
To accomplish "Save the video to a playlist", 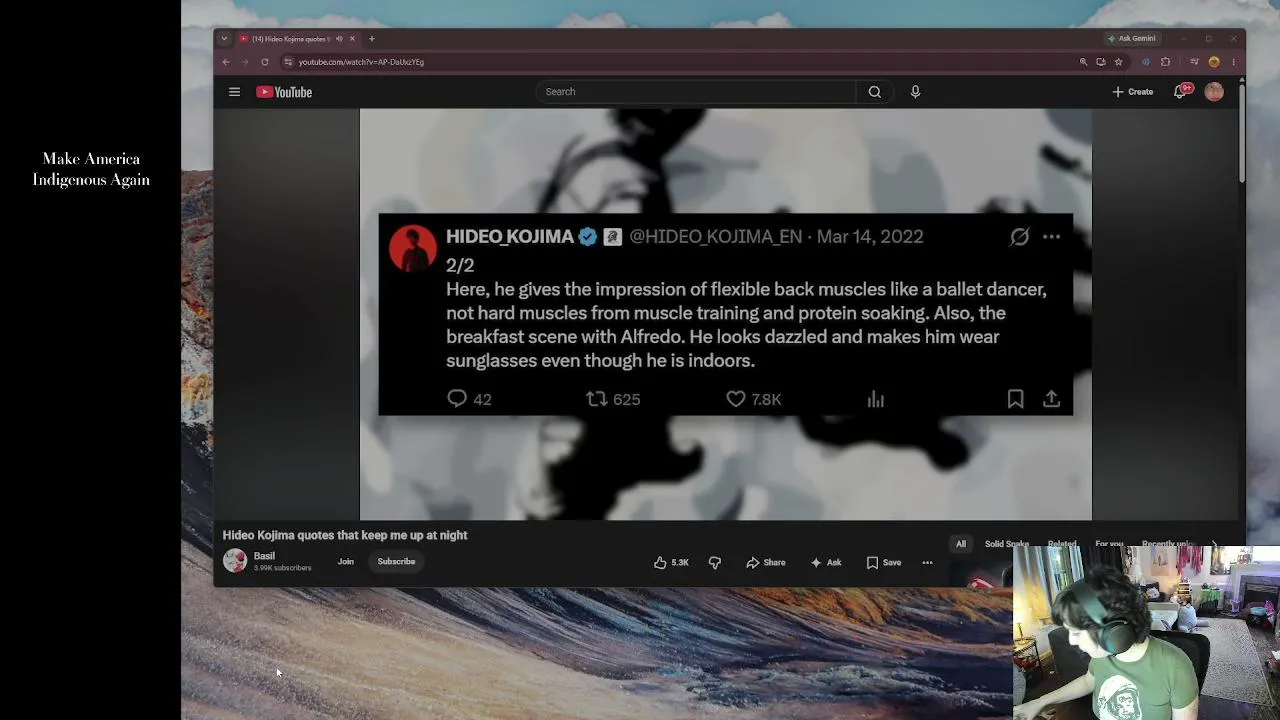I will [884, 562].
